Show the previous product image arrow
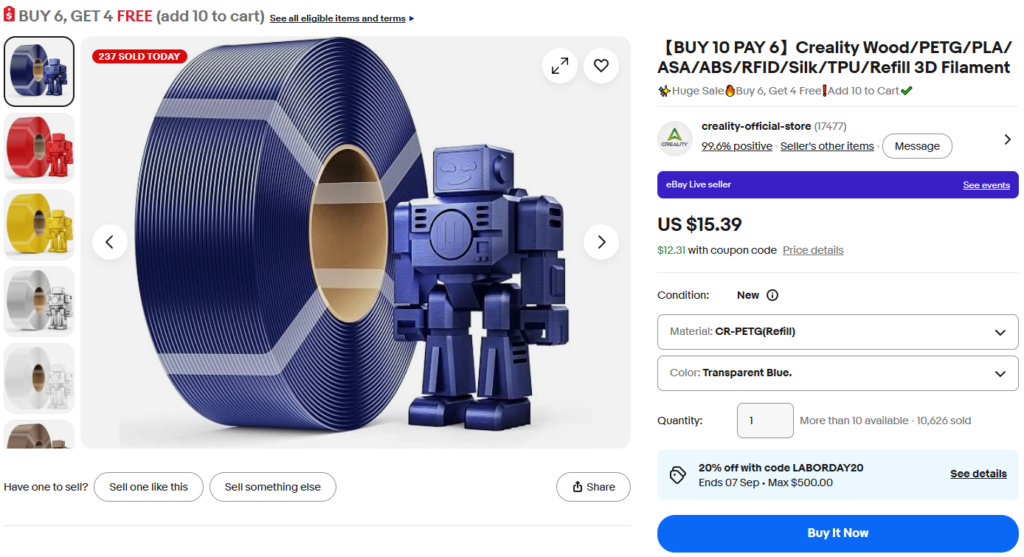 pos(110,242)
